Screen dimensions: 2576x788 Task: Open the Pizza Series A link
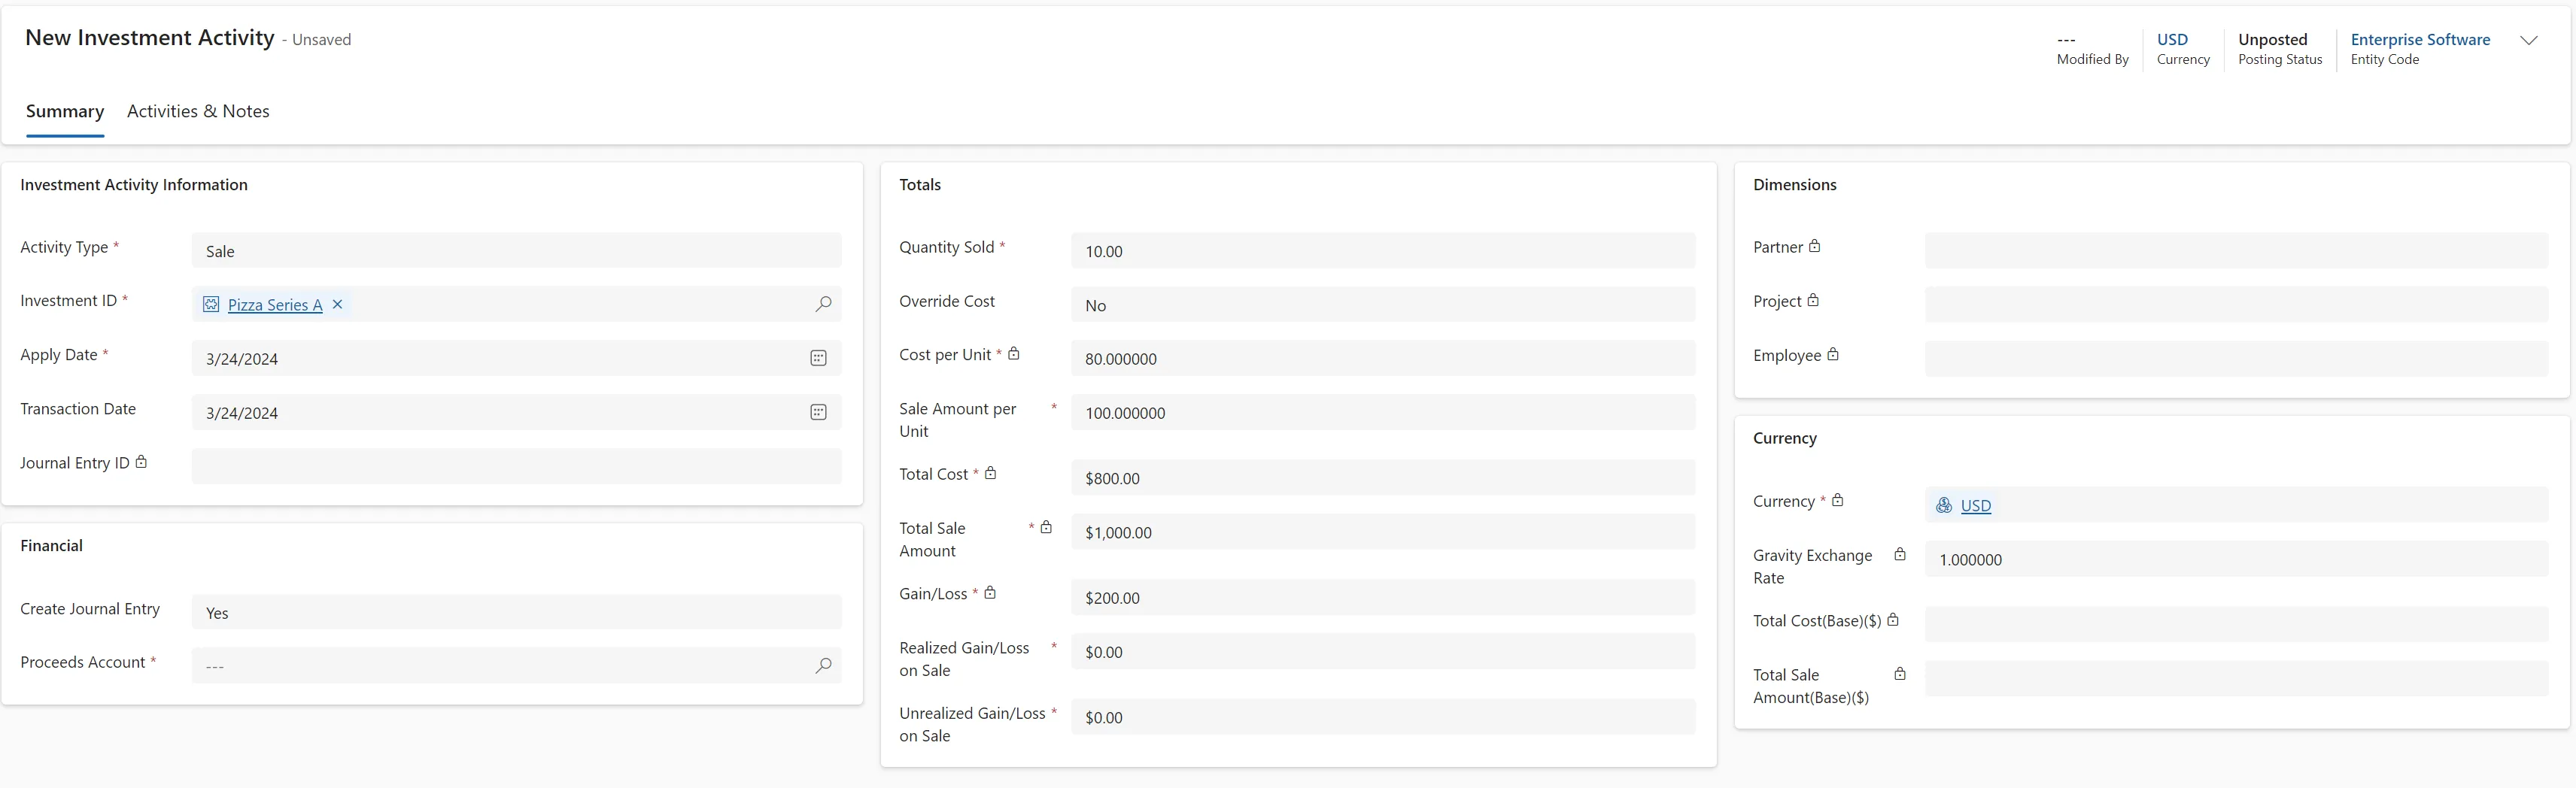pos(275,305)
